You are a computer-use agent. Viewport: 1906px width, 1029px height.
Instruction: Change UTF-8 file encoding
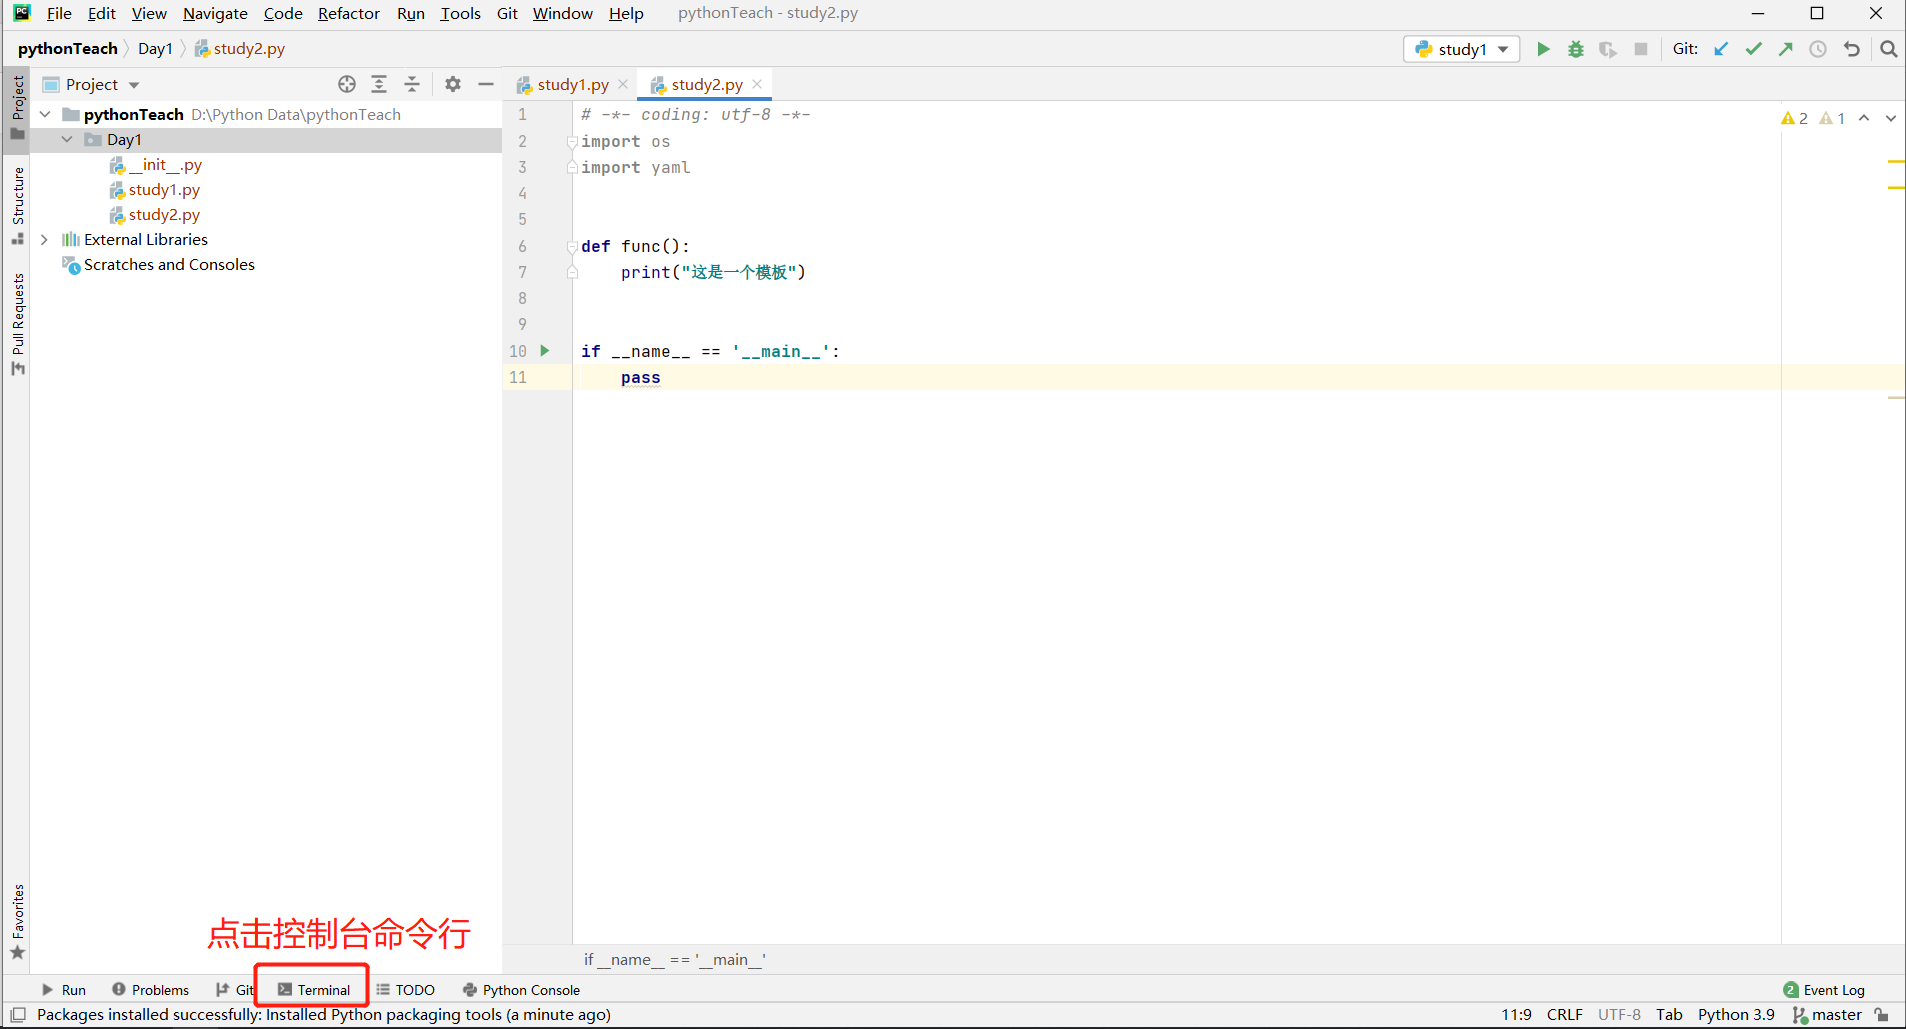(1619, 1015)
